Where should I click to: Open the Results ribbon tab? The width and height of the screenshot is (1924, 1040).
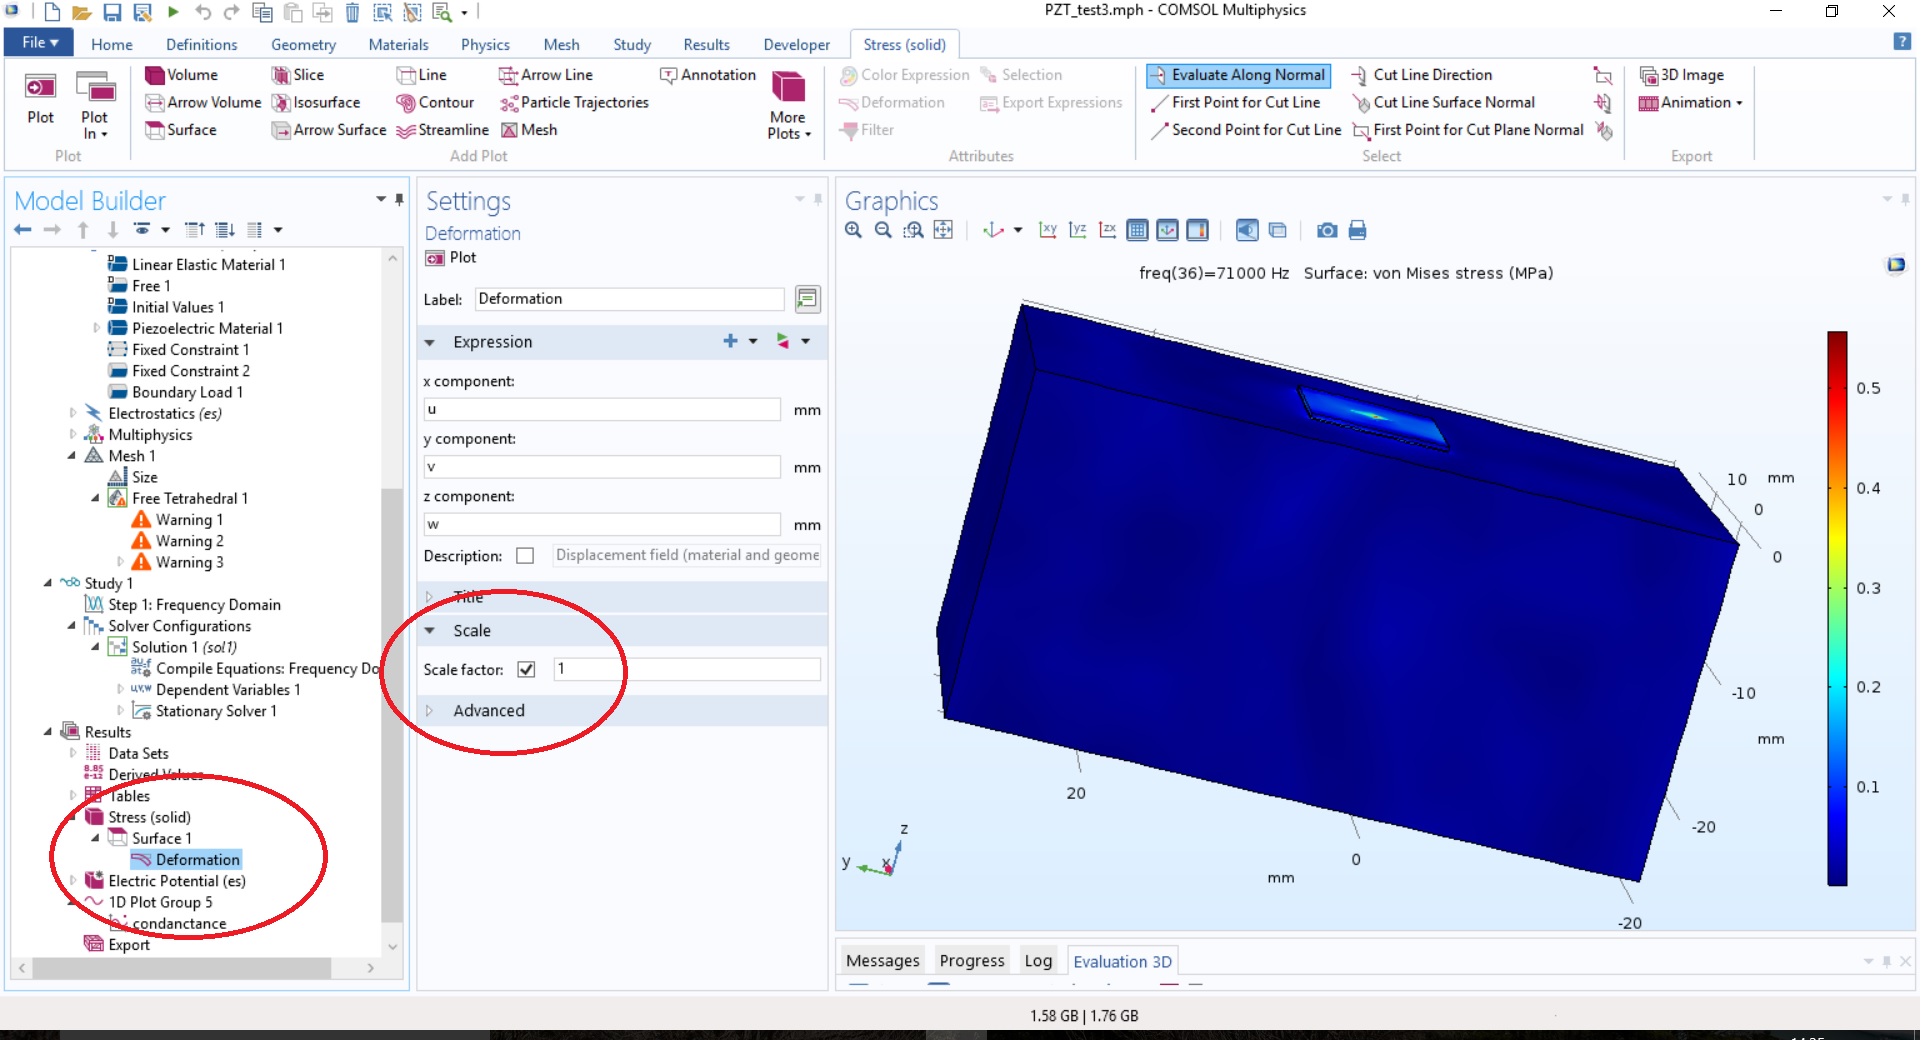coord(706,45)
